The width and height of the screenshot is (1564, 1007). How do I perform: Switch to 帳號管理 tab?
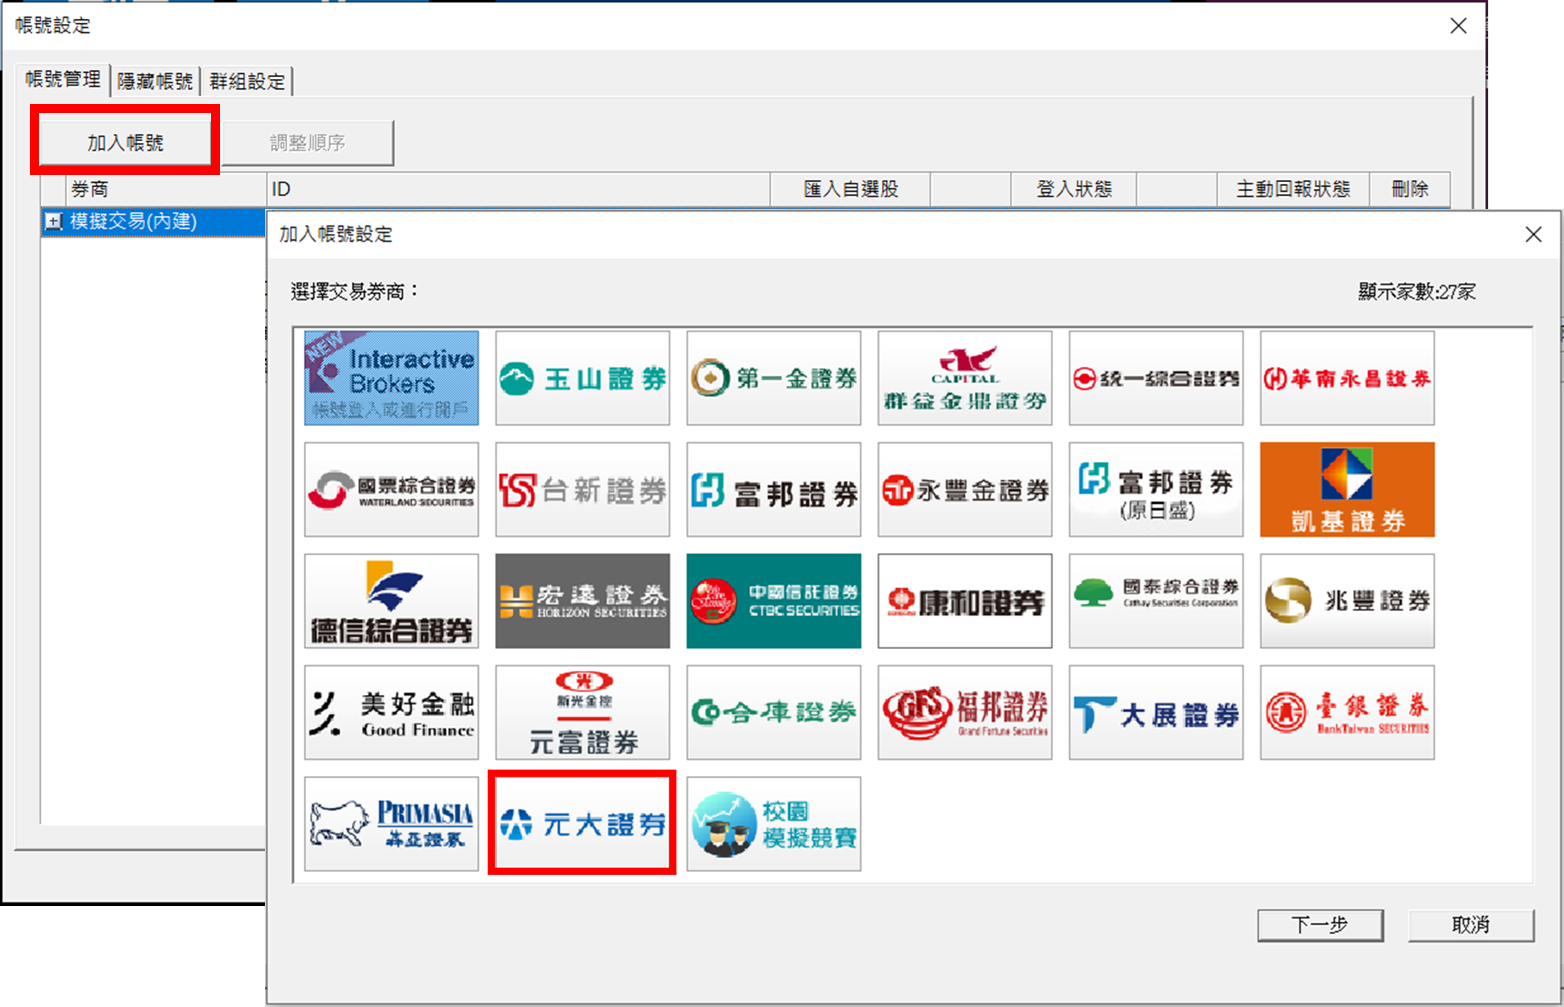coord(63,80)
